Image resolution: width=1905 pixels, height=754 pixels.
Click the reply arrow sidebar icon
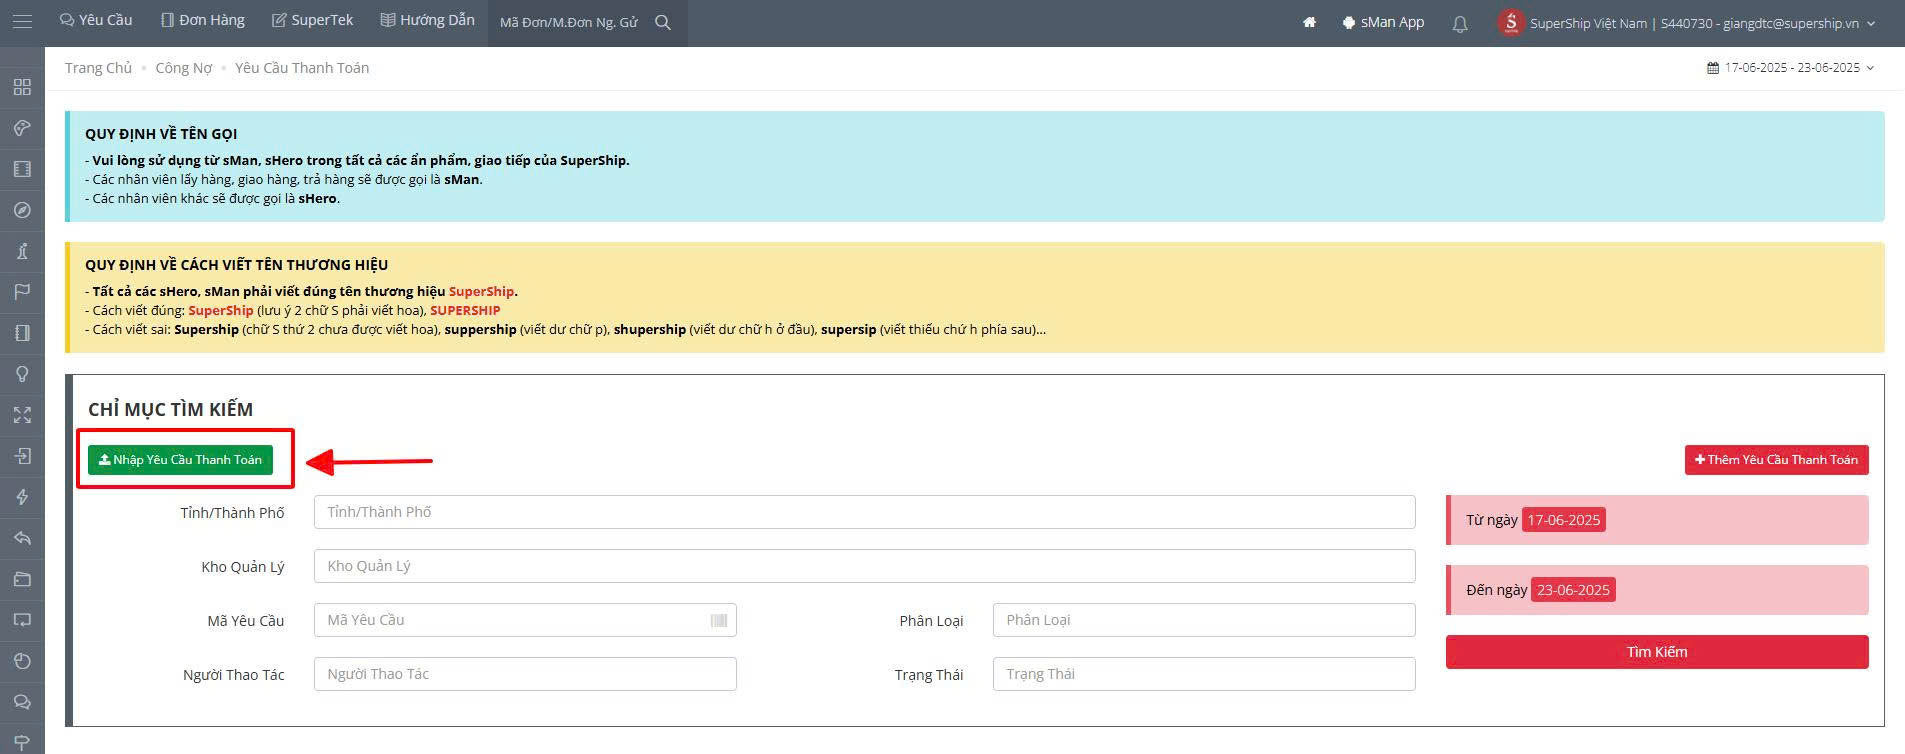[22, 538]
